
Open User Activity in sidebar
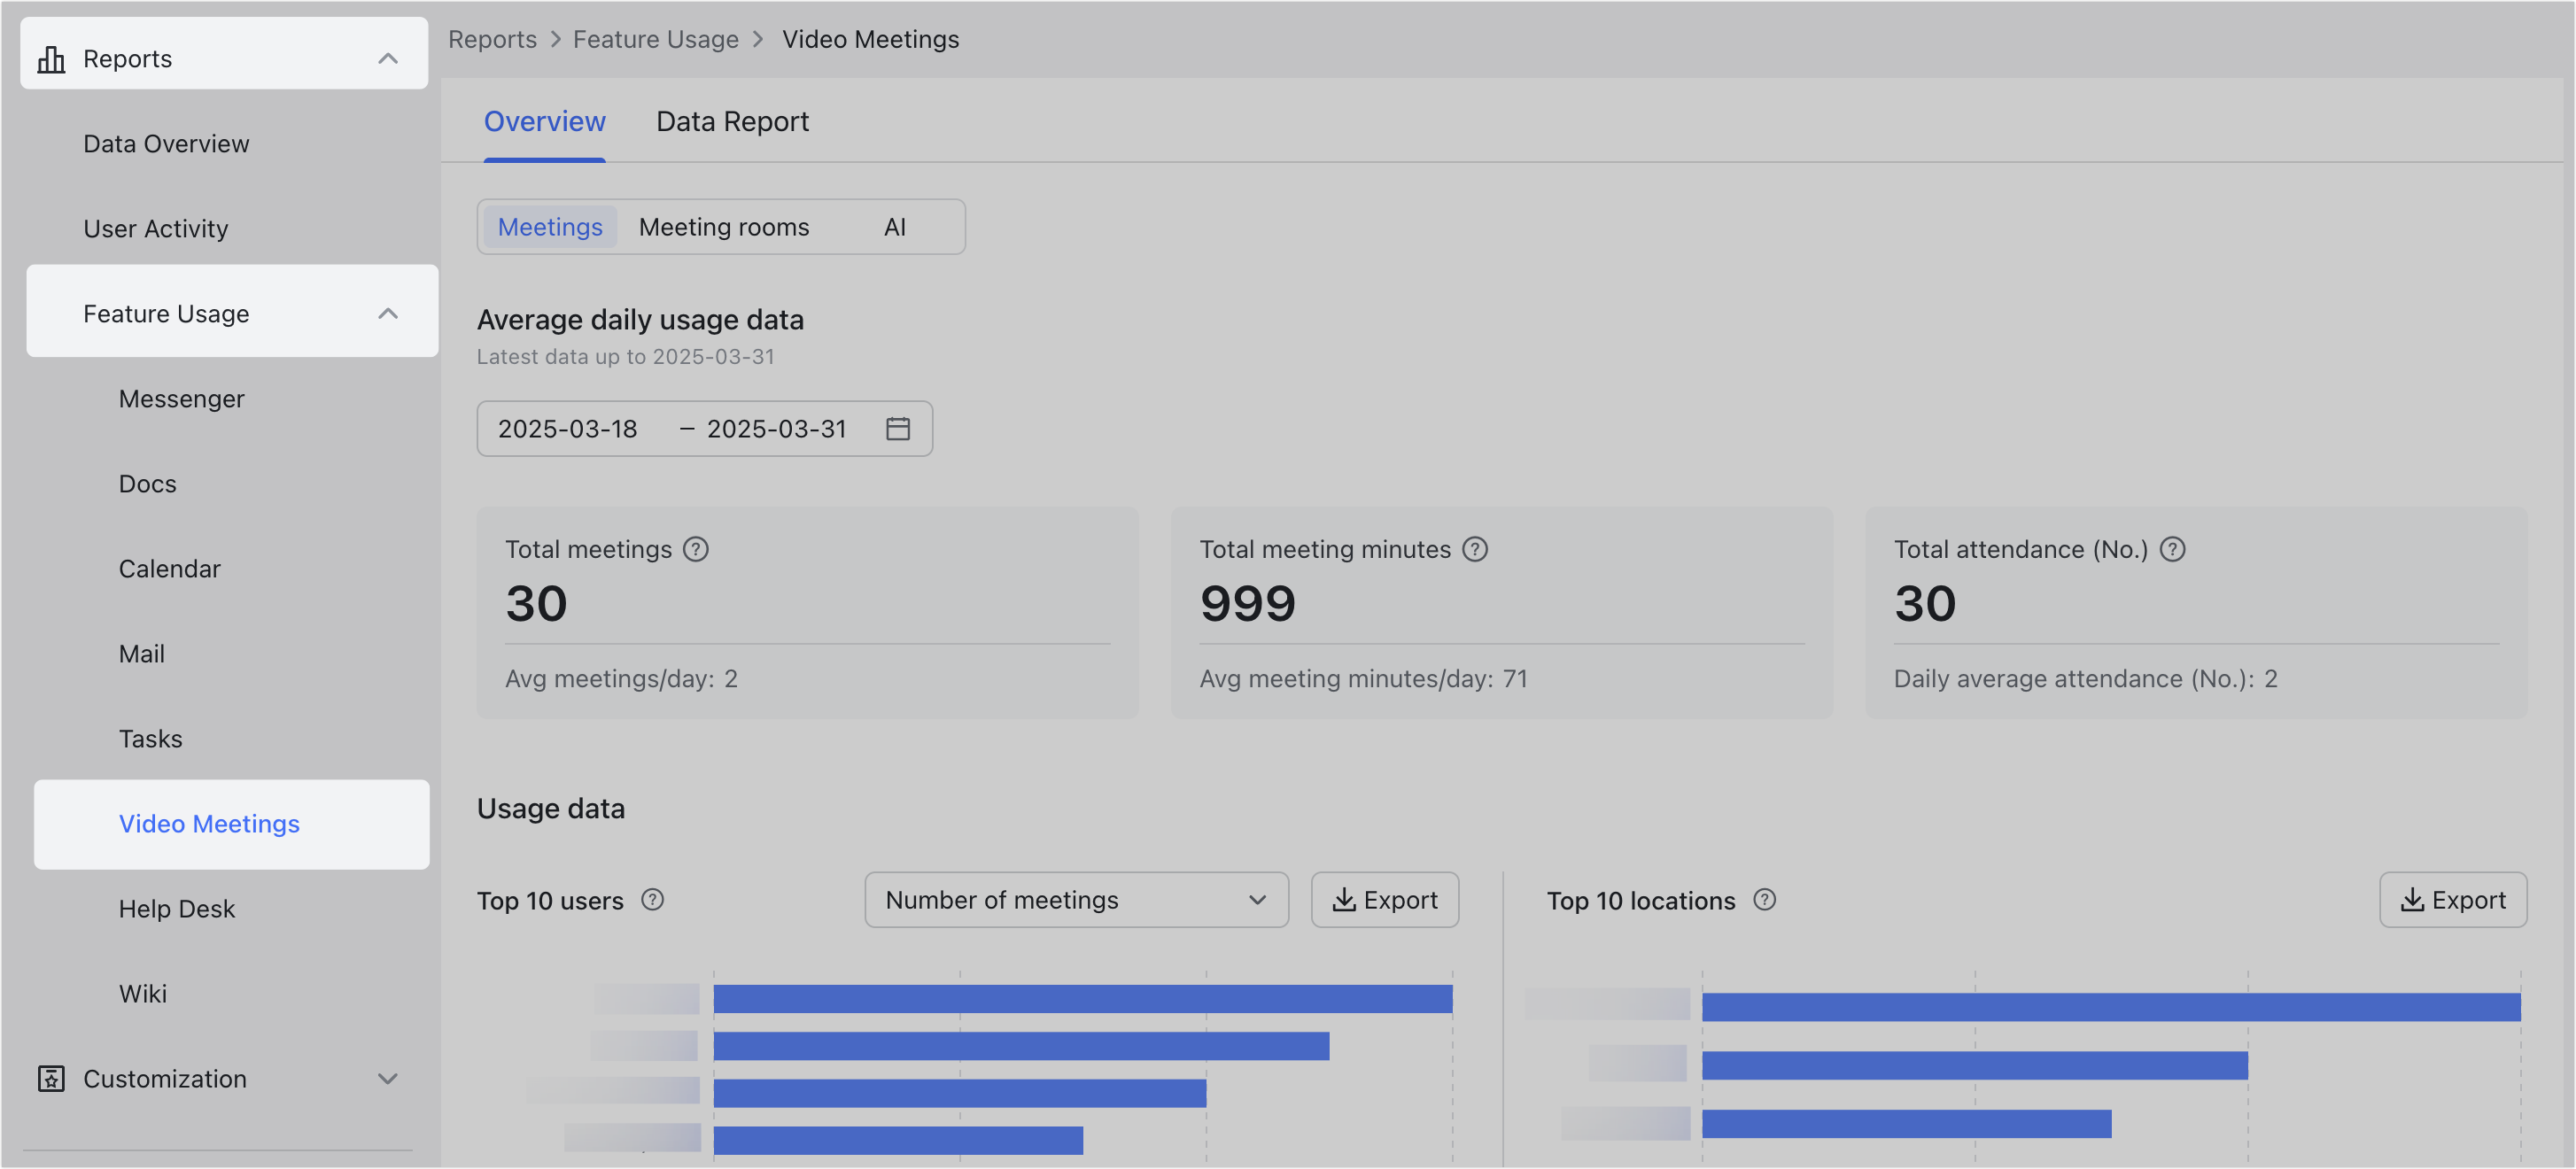click(156, 229)
